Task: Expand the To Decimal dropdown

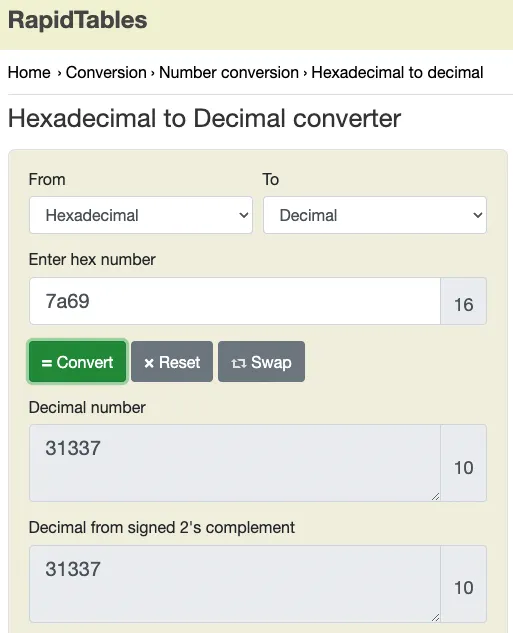Action: [x=375, y=215]
